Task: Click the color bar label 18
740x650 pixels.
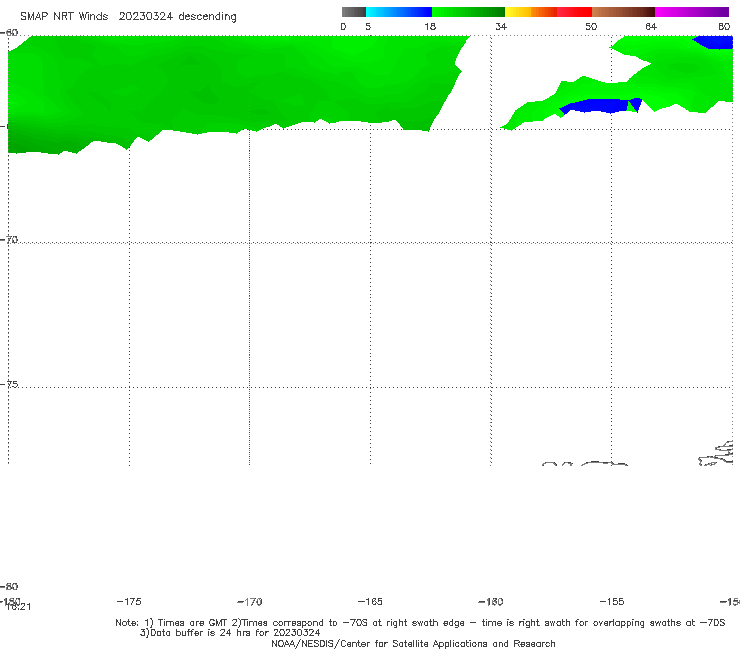Action: tap(430, 27)
